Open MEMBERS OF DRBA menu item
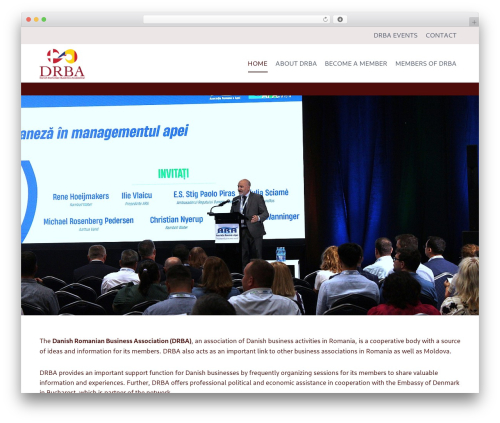 (x=426, y=64)
